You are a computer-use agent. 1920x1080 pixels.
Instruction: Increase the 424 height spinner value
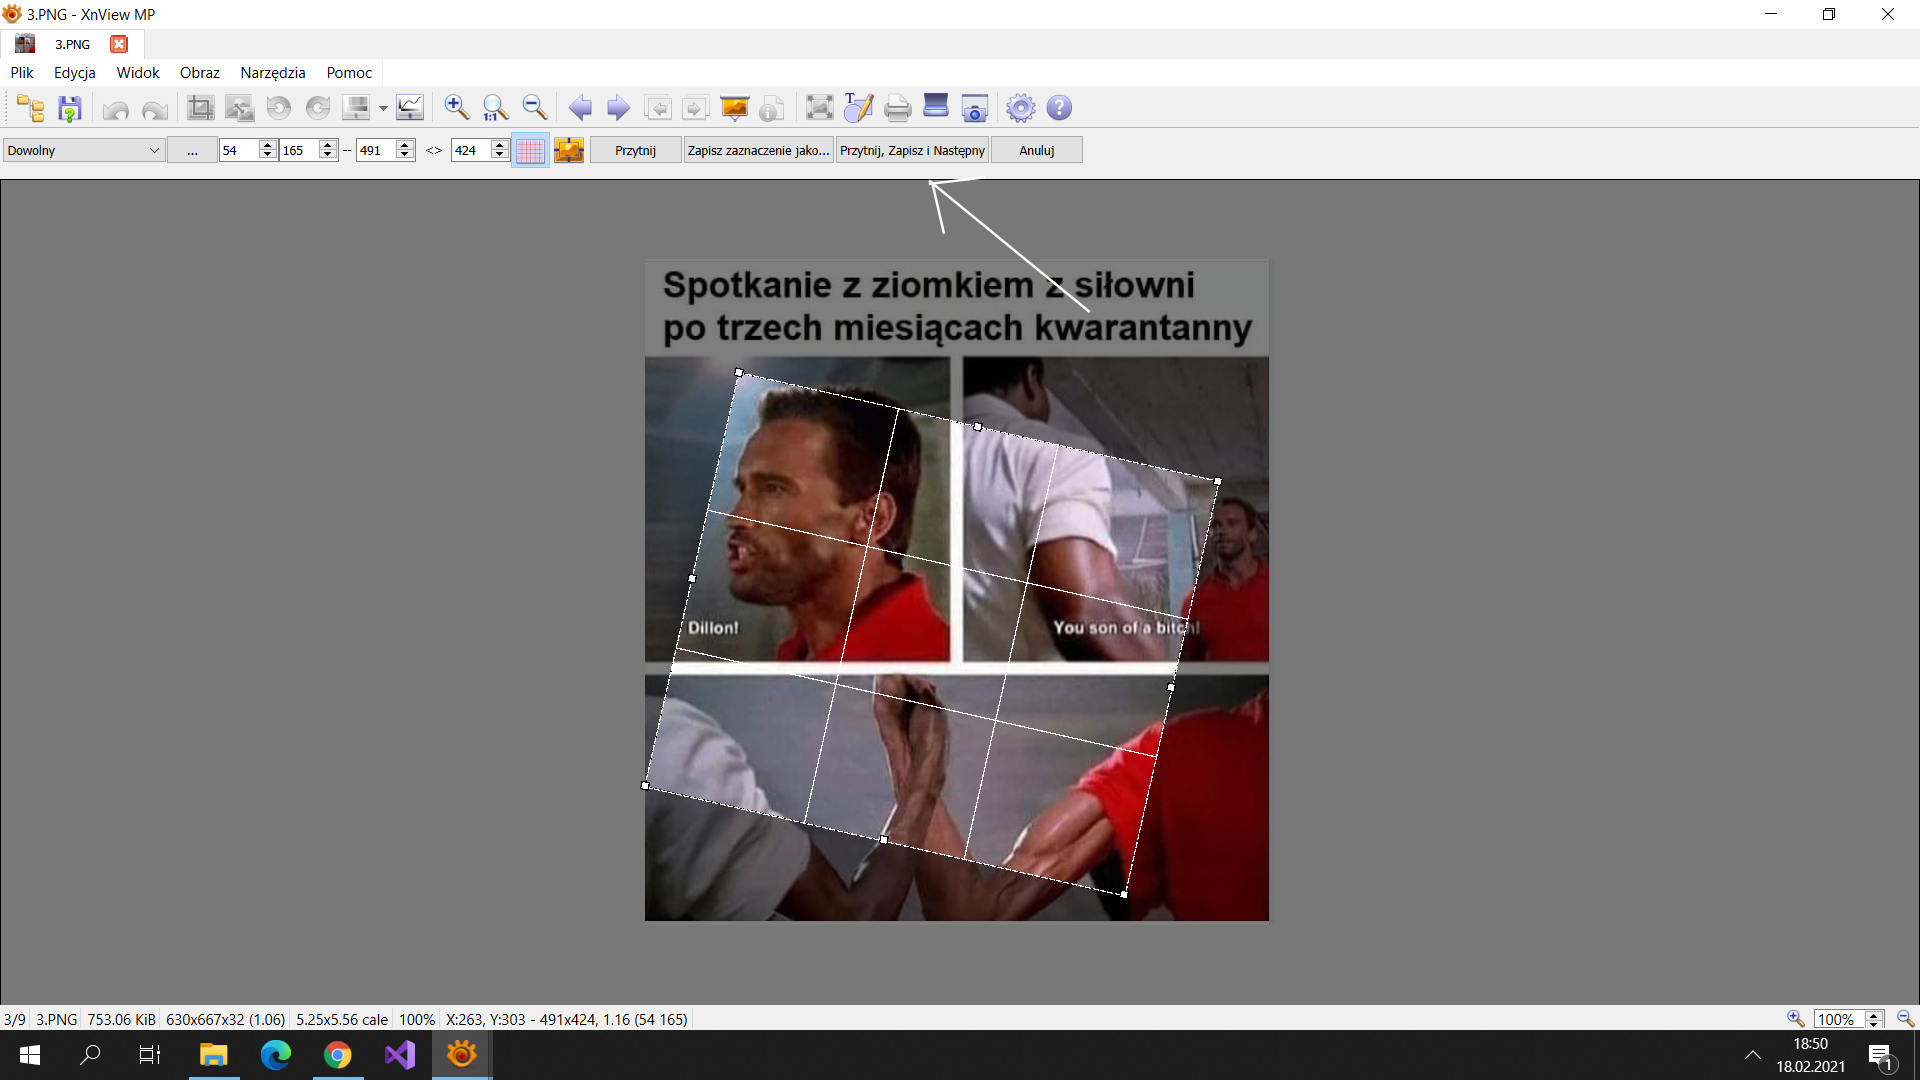(x=500, y=145)
